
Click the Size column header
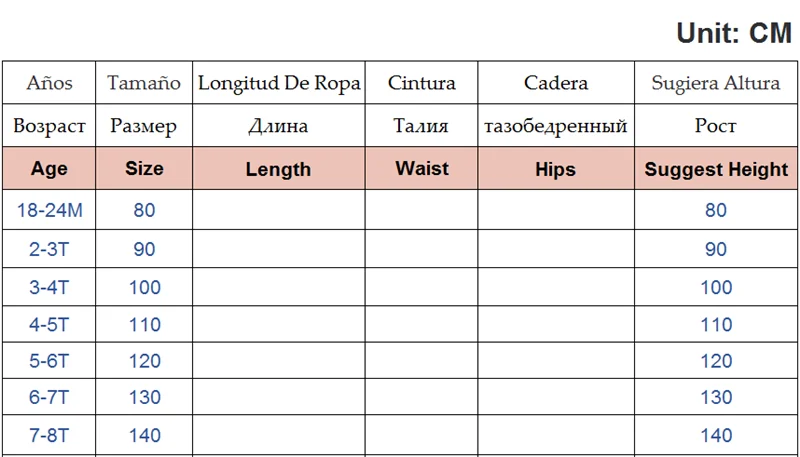pyautogui.click(x=144, y=169)
